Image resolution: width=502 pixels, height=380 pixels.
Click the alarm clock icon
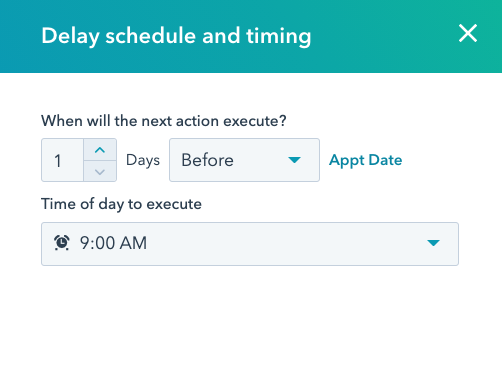(x=62, y=243)
